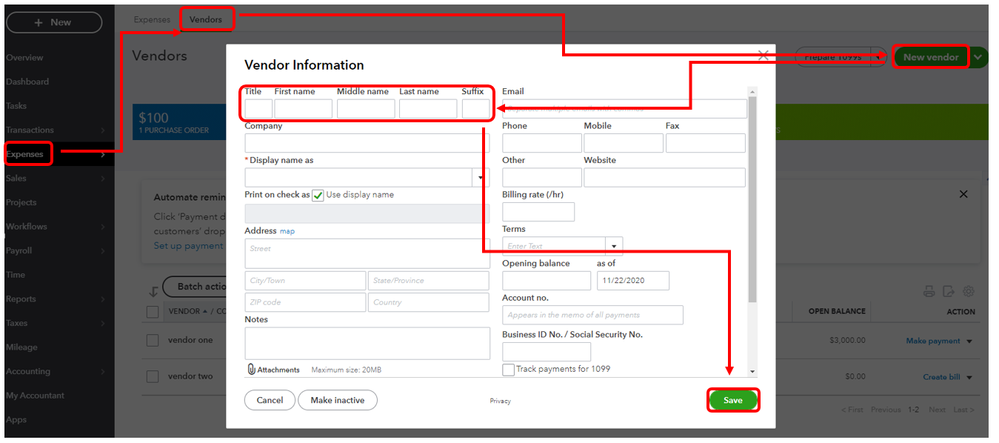Click the Website field
999x443 pixels.
pos(665,178)
